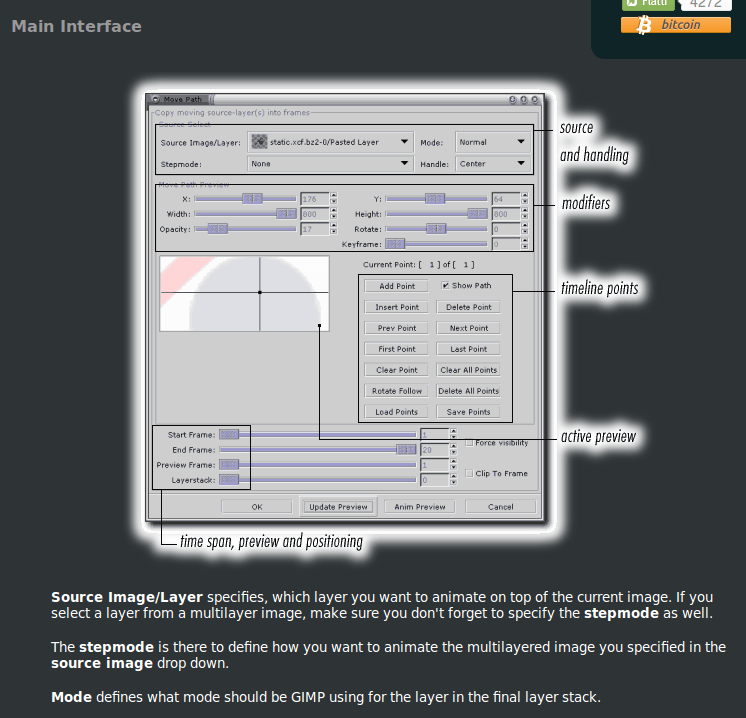Click the Rotate slider
746x718 pixels.
coord(436,229)
